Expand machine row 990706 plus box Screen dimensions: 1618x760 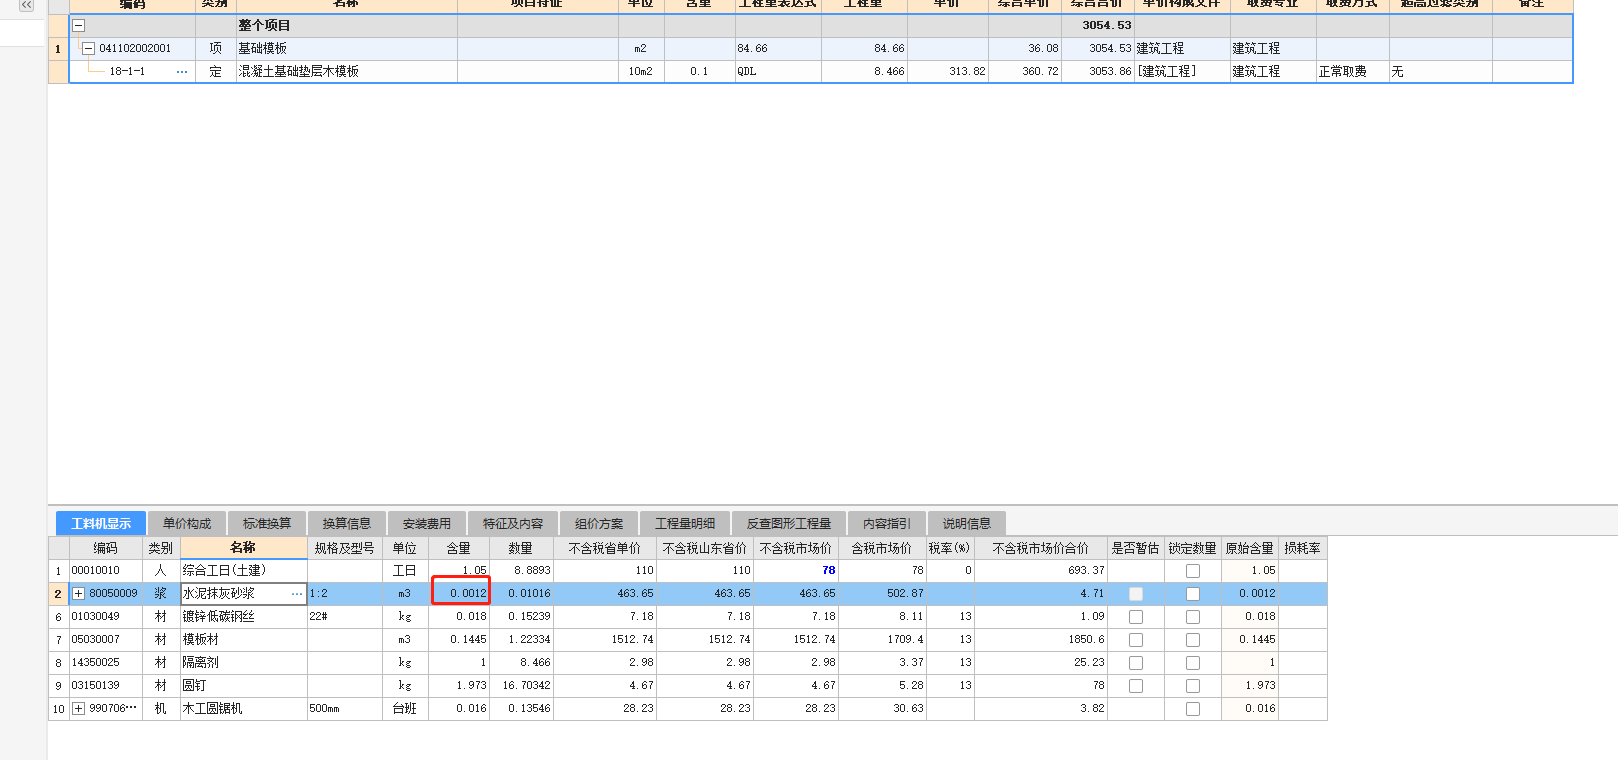click(79, 709)
